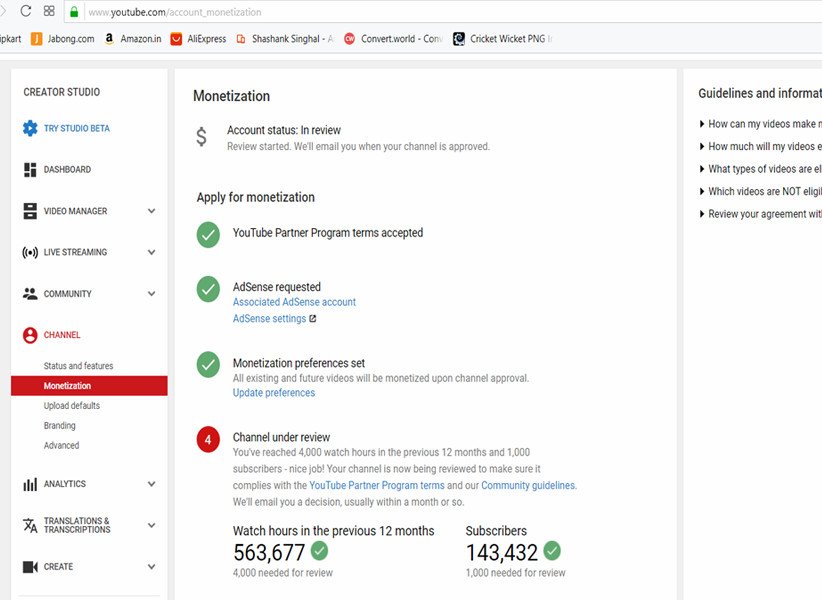The image size is (822, 600).
Task: Click the 143,432 subscribers value
Action: pos(502,552)
